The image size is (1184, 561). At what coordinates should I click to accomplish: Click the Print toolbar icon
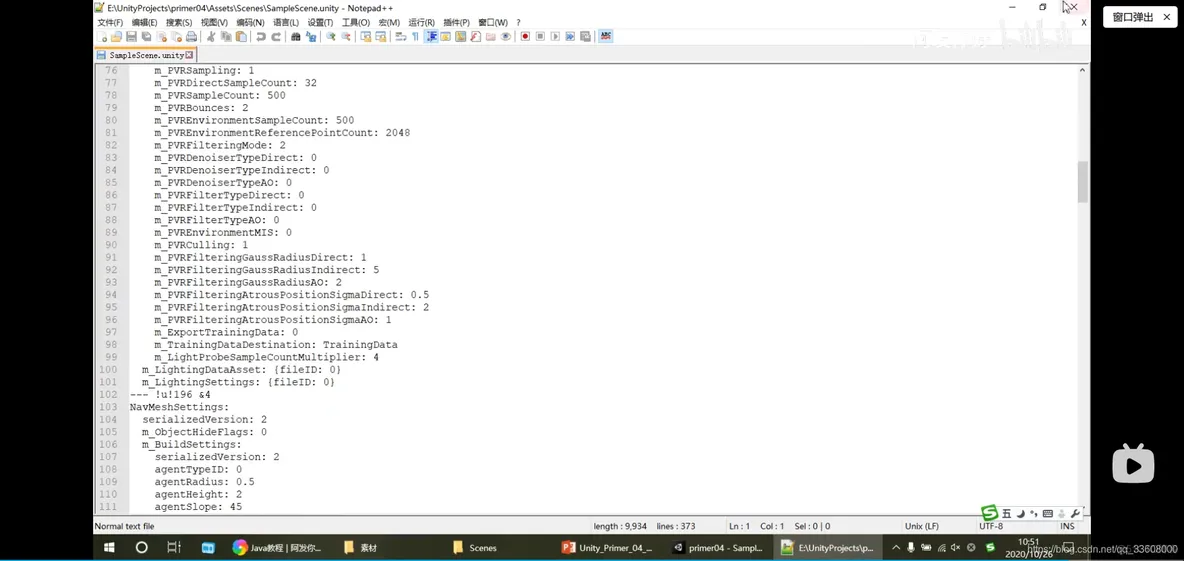click(x=191, y=36)
